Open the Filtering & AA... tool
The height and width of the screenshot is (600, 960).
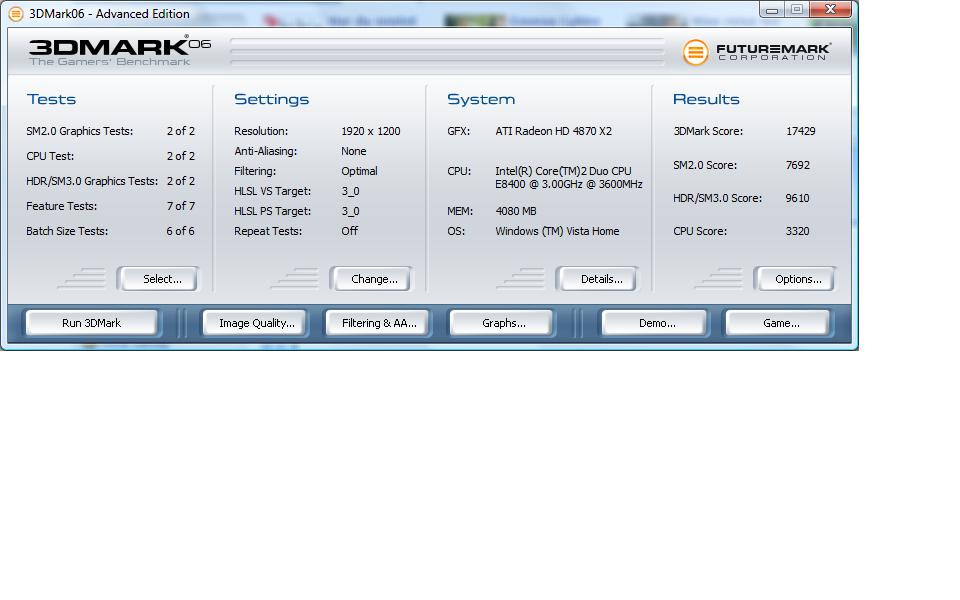[x=378, y=323]
